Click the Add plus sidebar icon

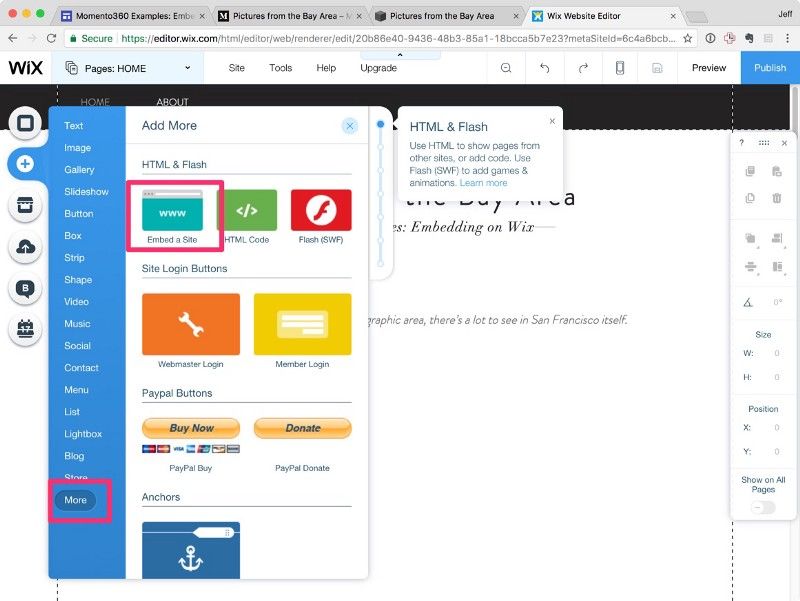25,164
